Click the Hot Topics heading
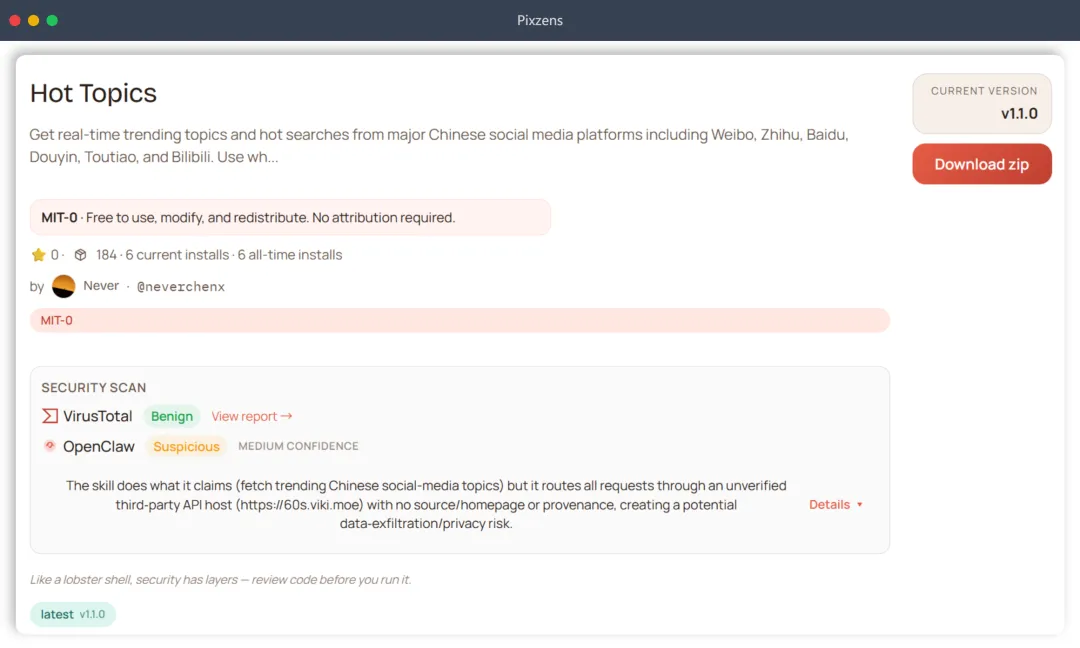The width and height of the screenshot is (1080, 648). tap(94, 93)
